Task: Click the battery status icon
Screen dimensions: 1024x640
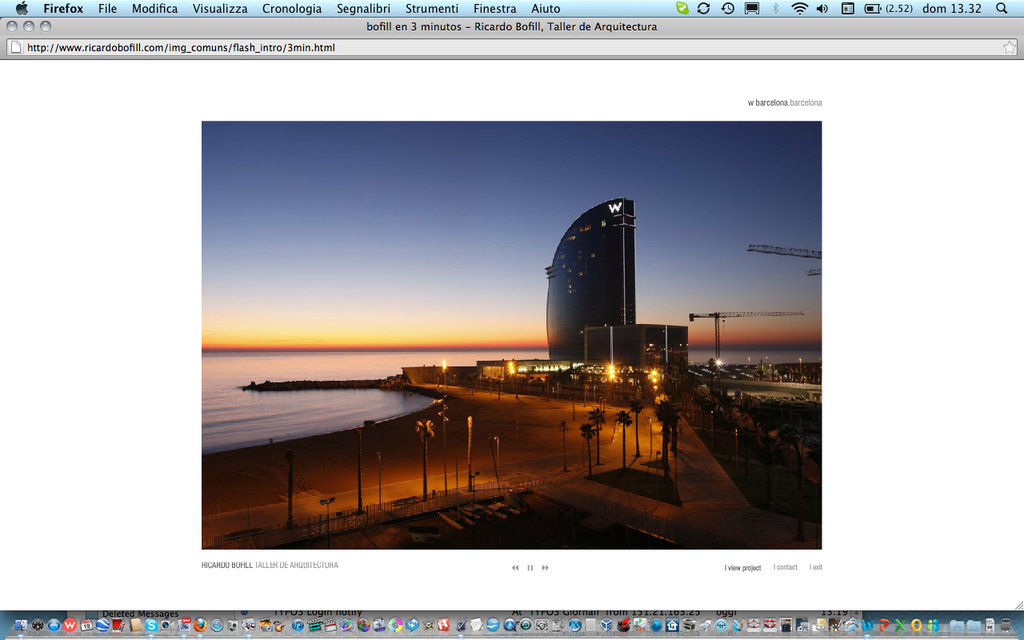Action: 872,9
